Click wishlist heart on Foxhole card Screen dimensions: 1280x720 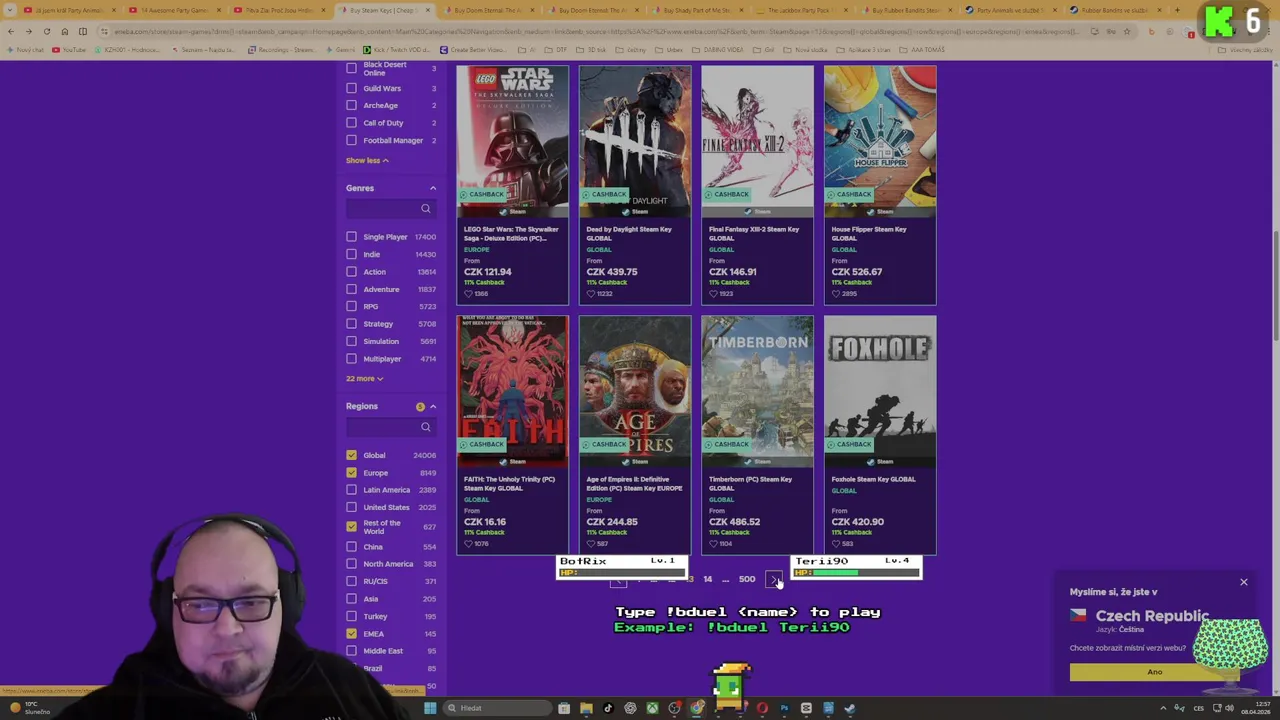coord(836,544)
